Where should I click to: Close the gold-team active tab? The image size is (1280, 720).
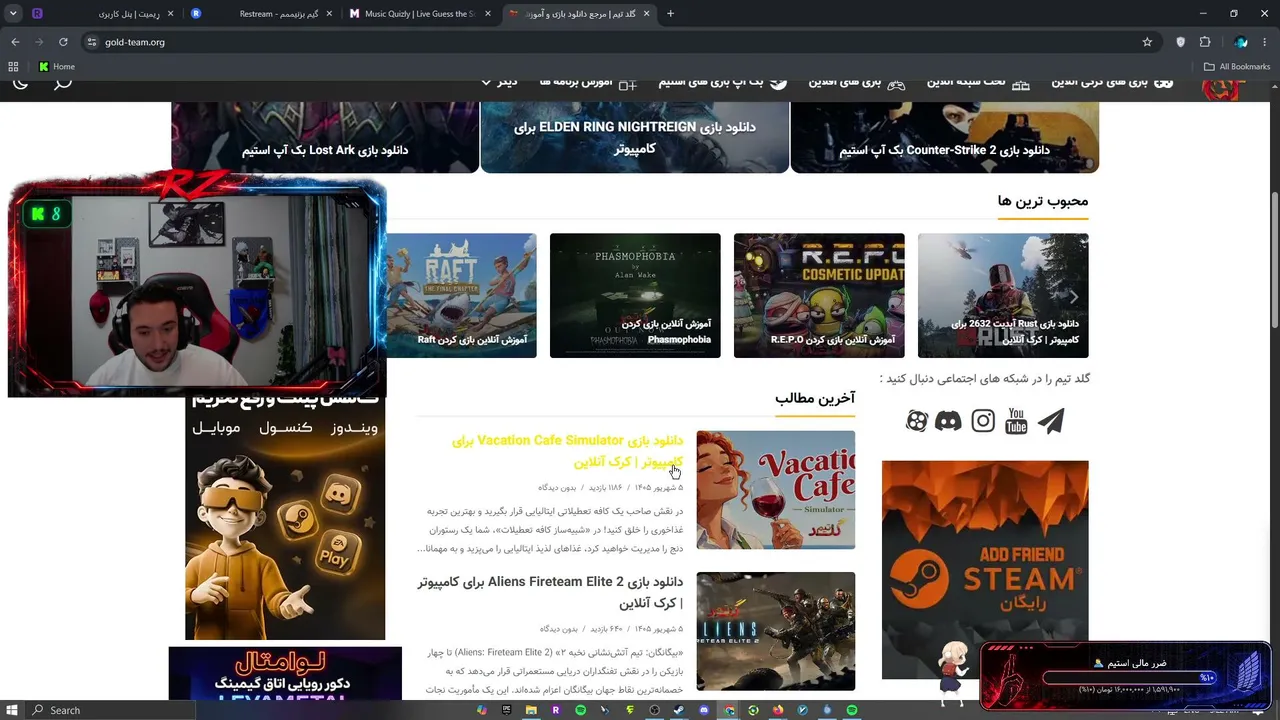646,14
